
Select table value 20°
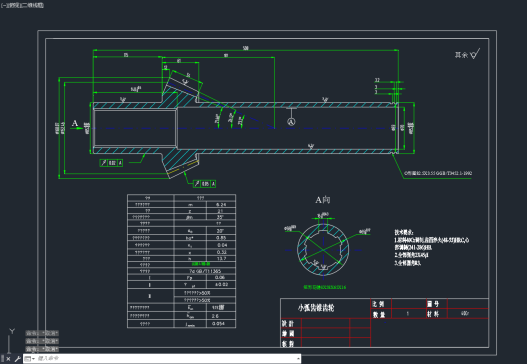pyautogui.click(x=220, y=231)
